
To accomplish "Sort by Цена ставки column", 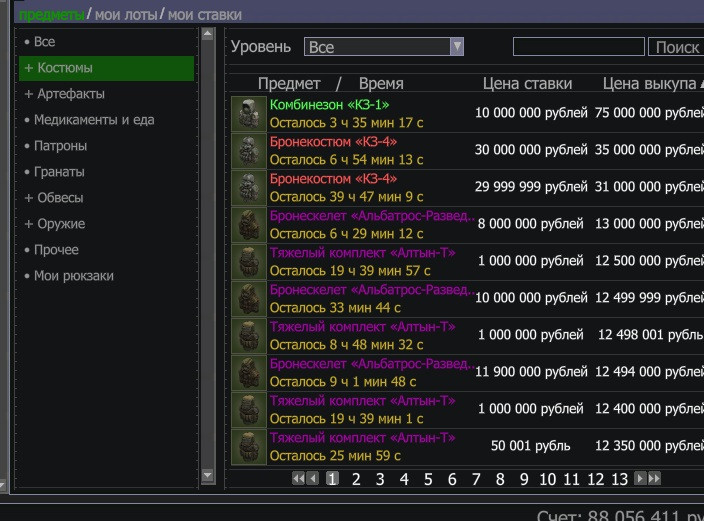I will [x=528, y=84].
